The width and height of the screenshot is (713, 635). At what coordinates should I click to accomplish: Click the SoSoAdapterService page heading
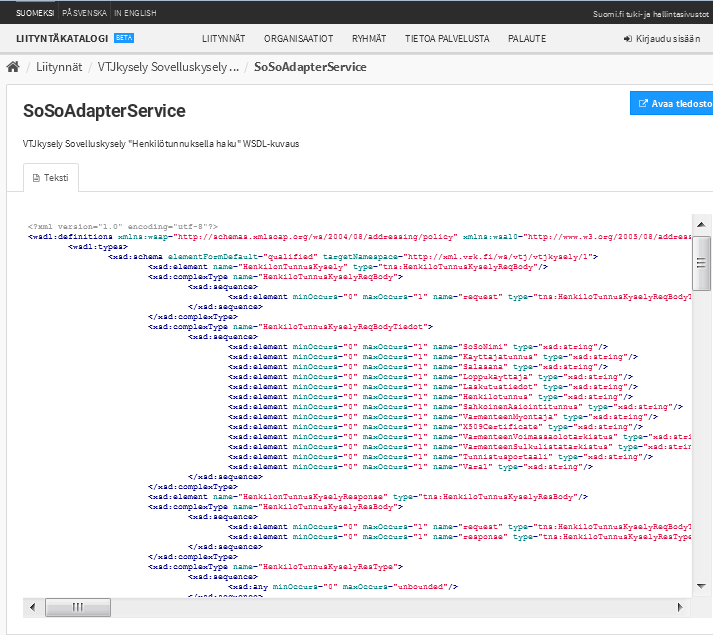[104, 111]
